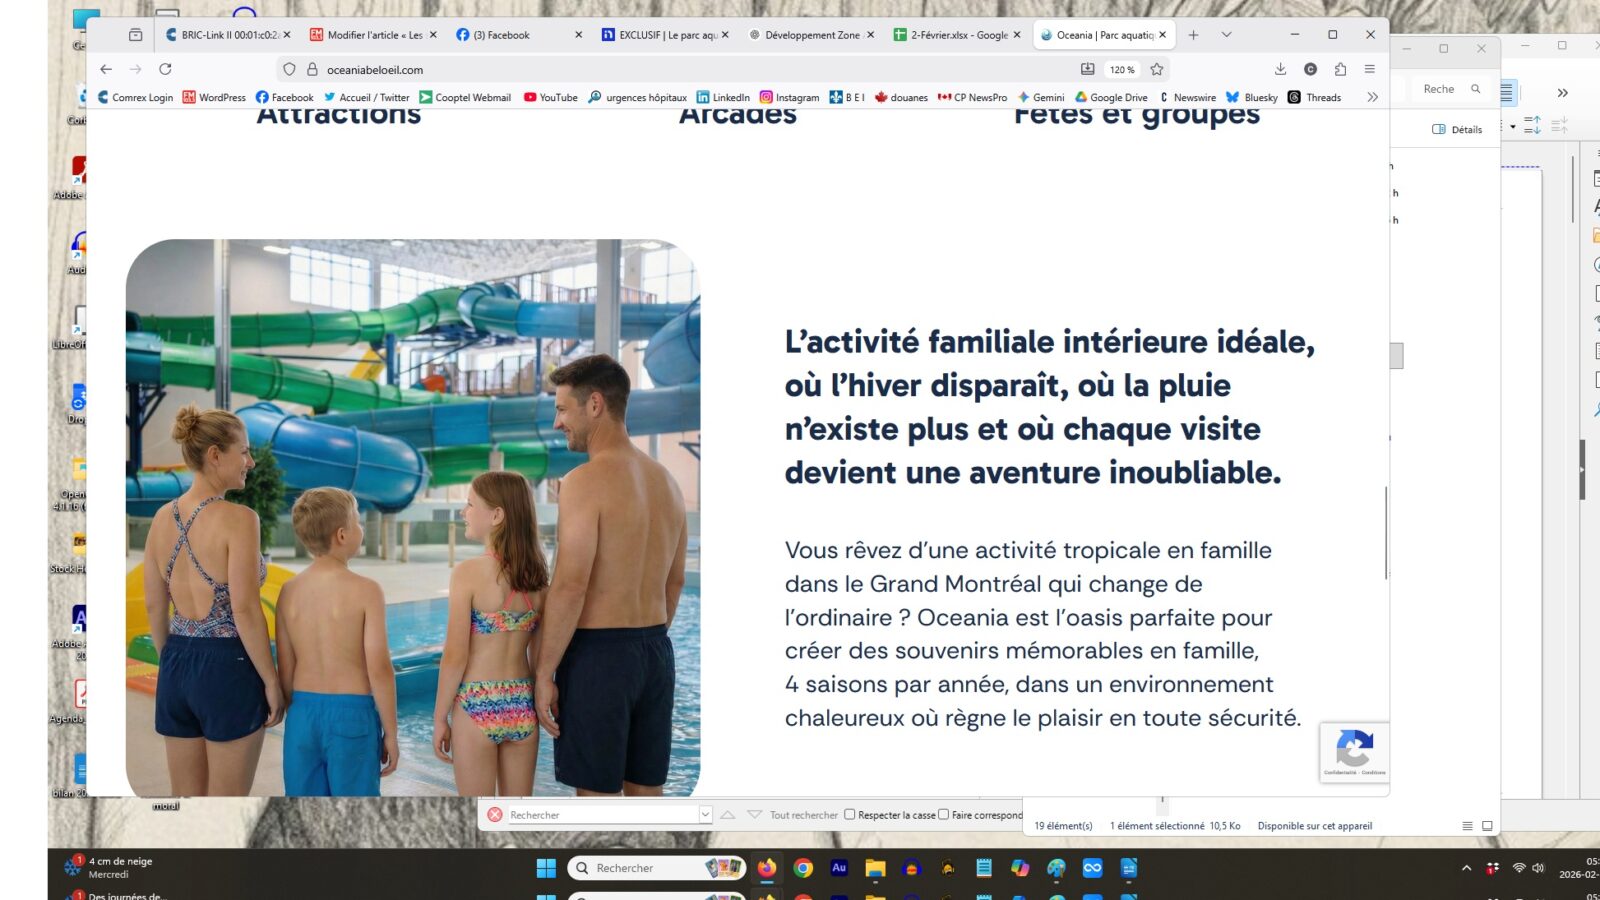Open the Google Drive bookmark

coord(1111,97)
